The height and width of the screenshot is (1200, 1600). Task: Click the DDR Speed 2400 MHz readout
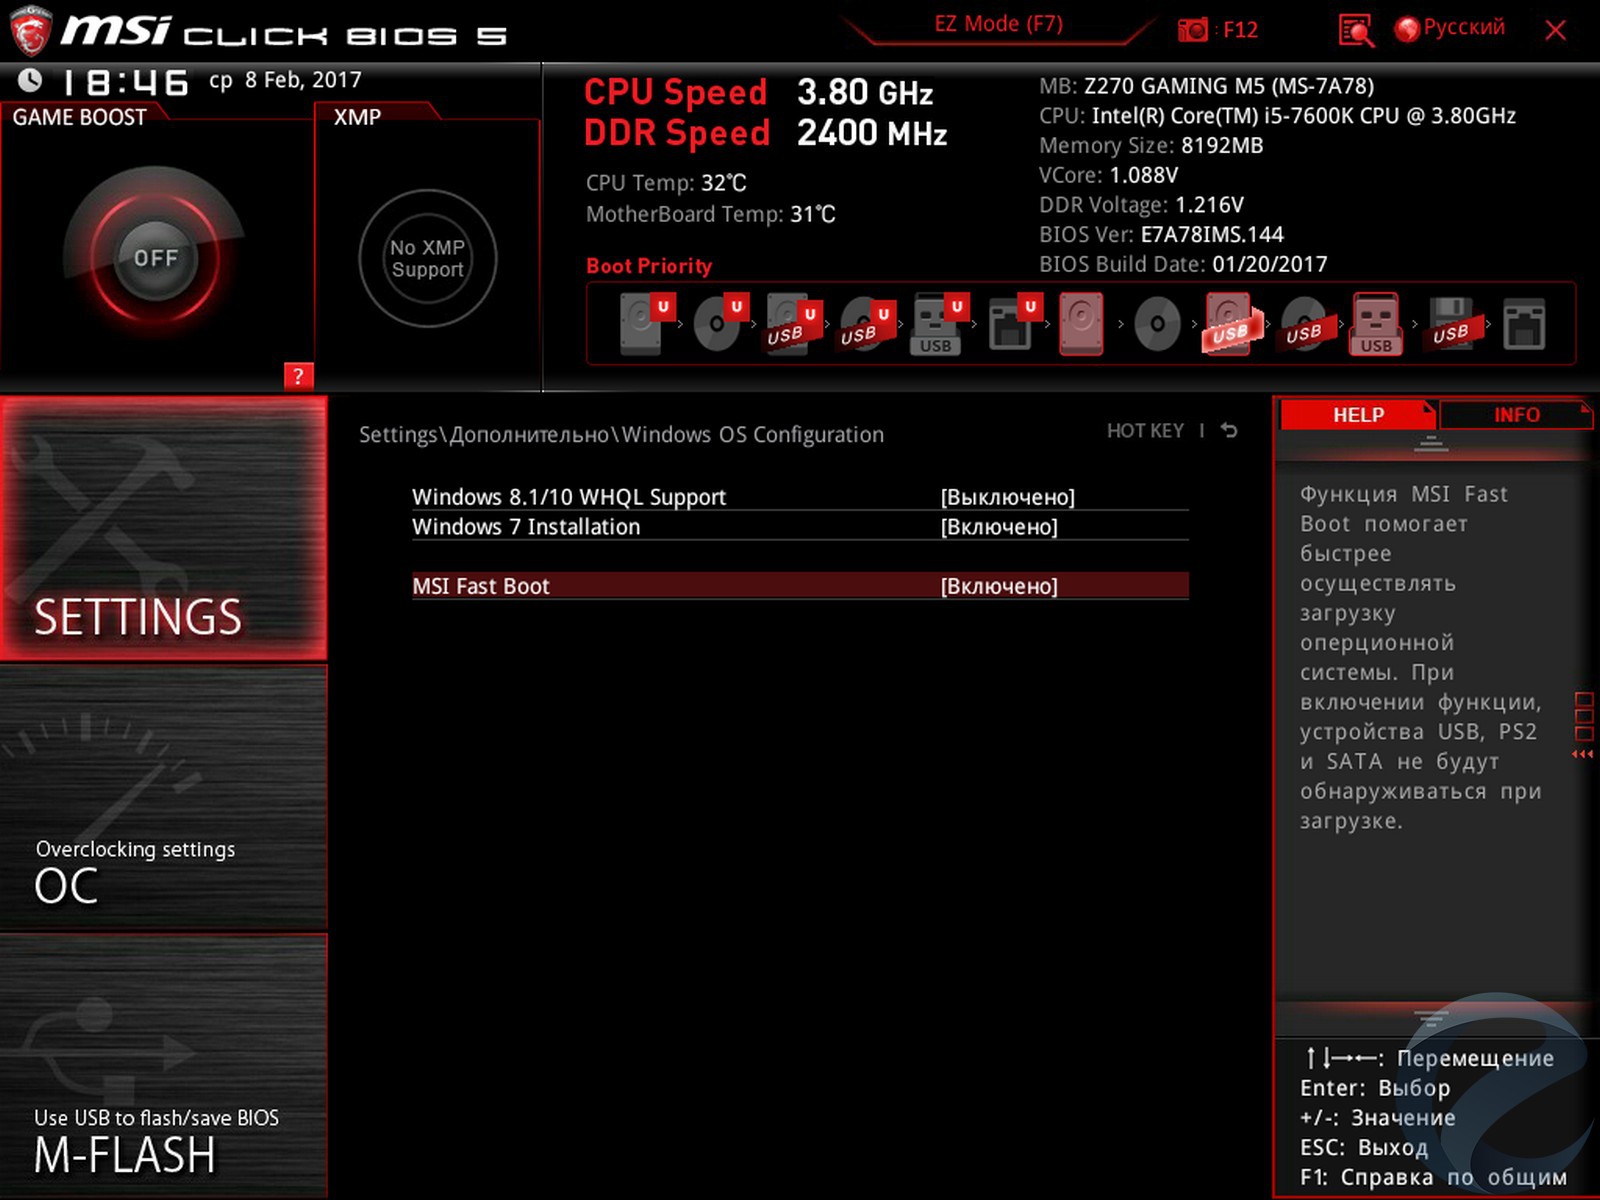click(x=765, y=133)
